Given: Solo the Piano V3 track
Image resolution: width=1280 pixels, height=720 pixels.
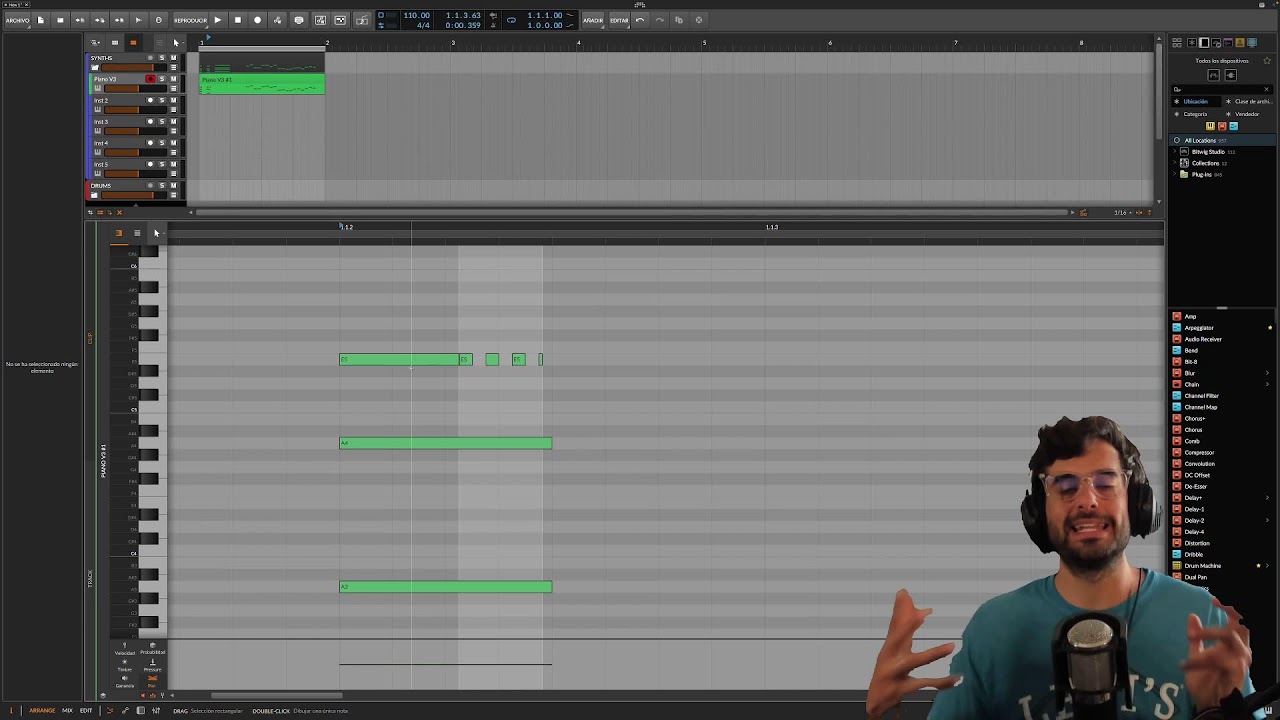Looking at the screenshot, I should [x=162, y=79].
